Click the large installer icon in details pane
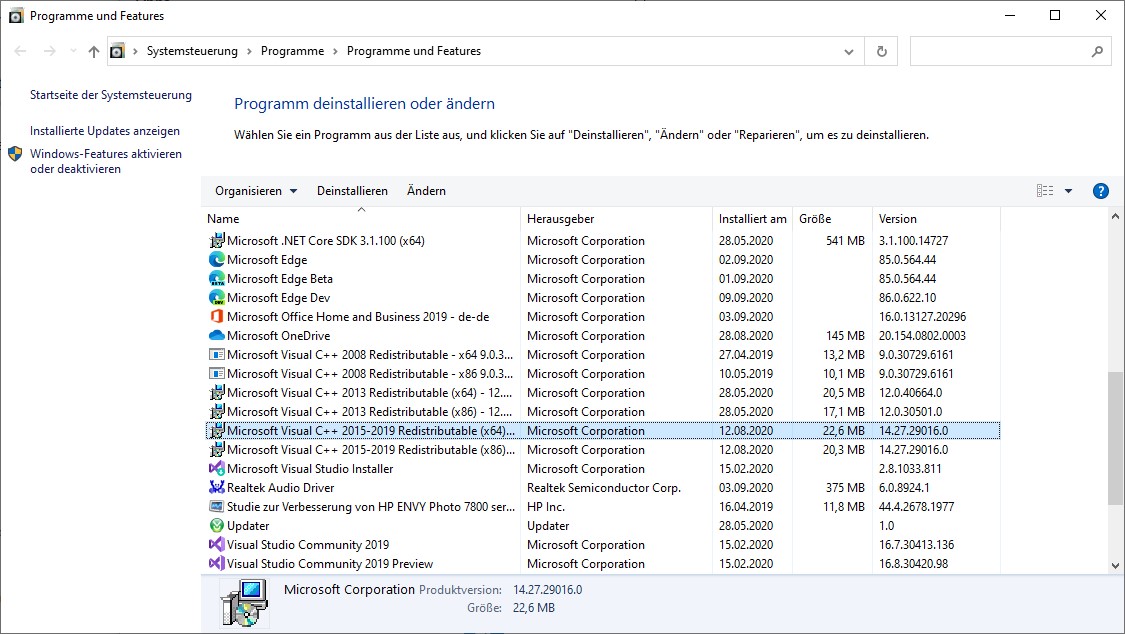Image resolution: width=1125 pixels, height=634 pixels. pos(244,603)
